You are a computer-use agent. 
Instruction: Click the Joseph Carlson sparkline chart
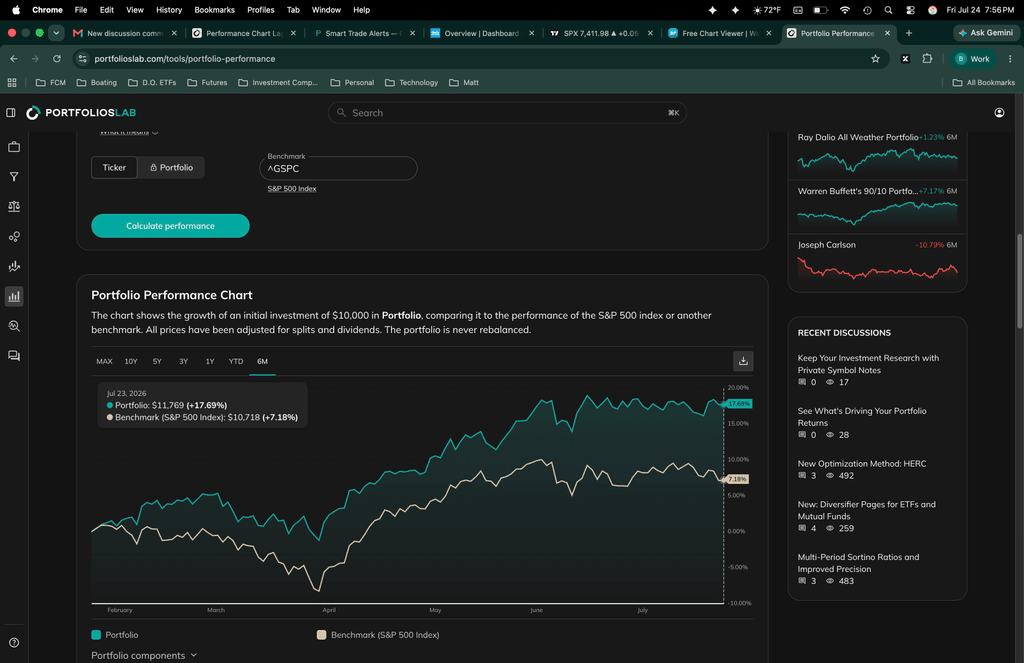877,268
